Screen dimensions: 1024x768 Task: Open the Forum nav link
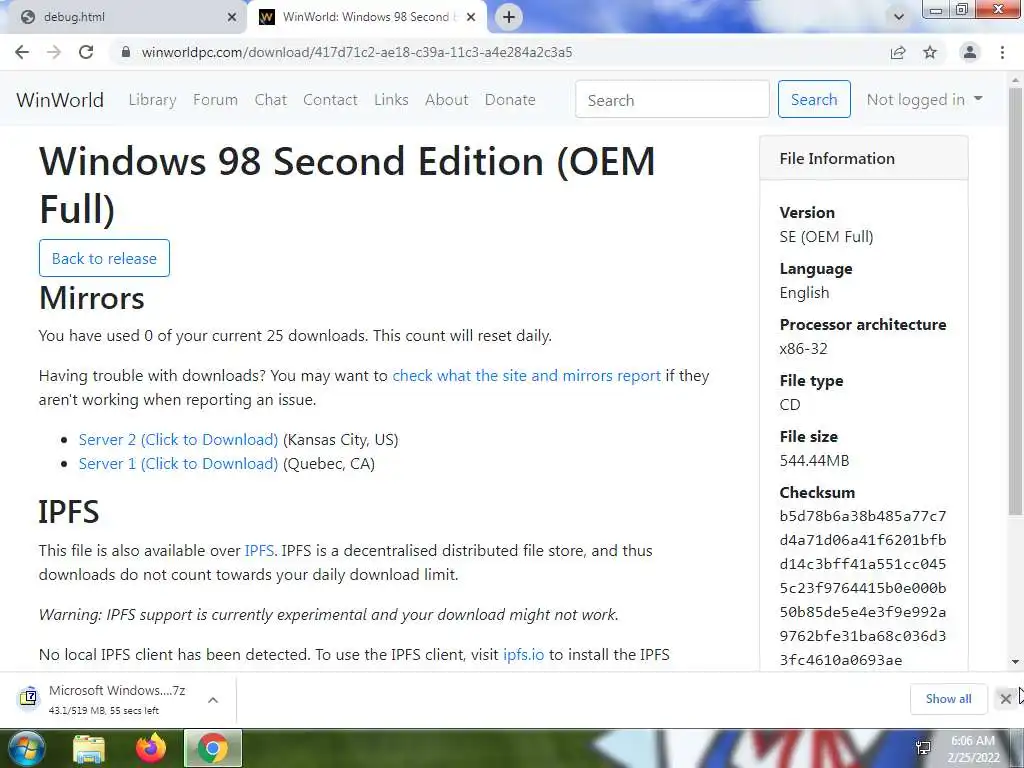(216, 100)
